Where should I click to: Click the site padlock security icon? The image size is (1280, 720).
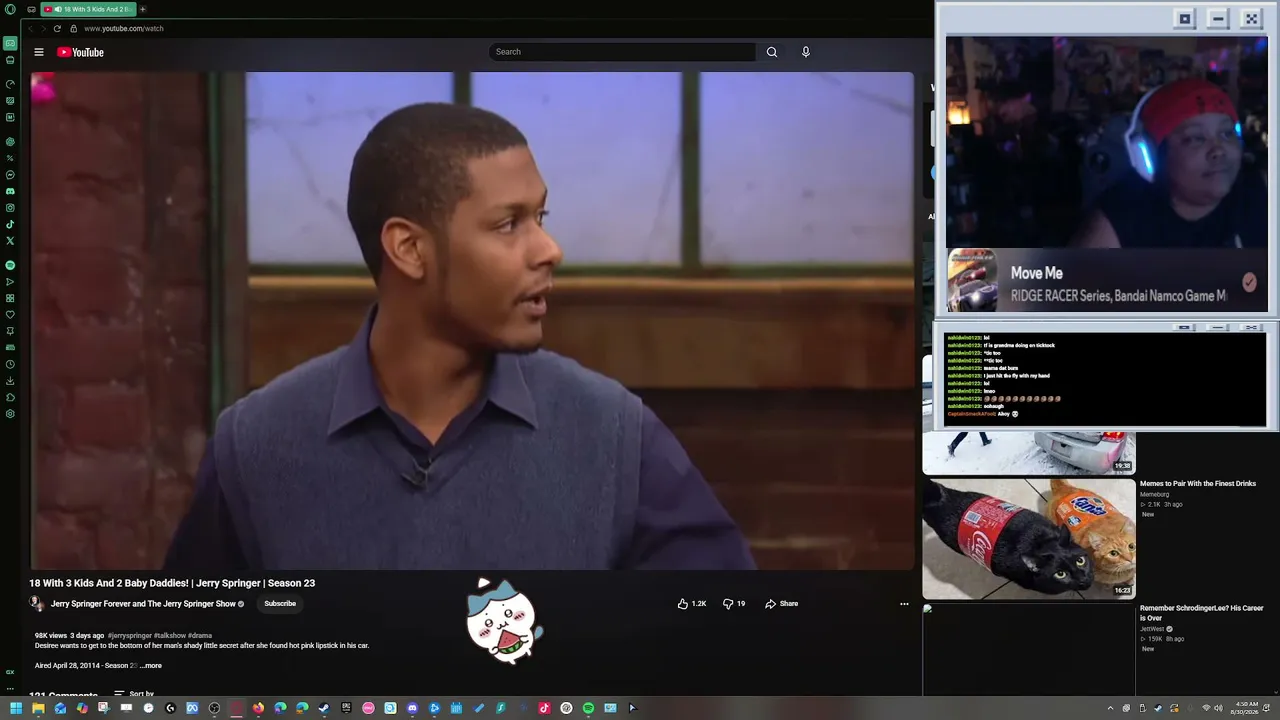tap(73, 29)
